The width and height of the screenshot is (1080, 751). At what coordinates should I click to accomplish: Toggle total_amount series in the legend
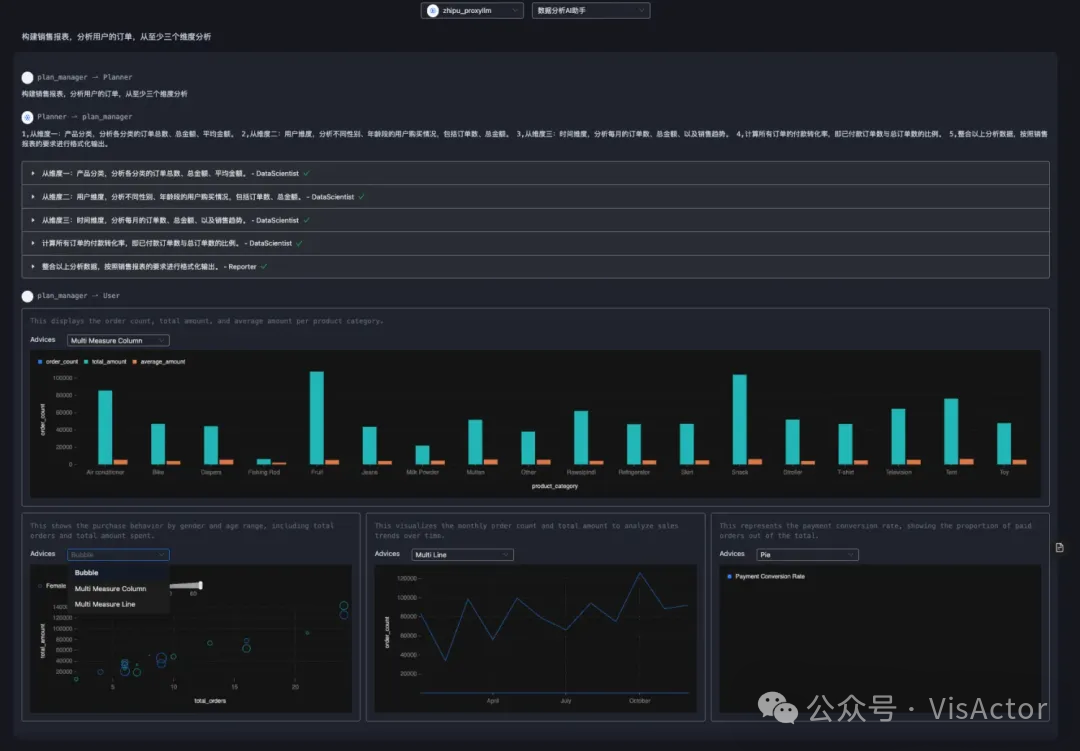click(107, 361)
